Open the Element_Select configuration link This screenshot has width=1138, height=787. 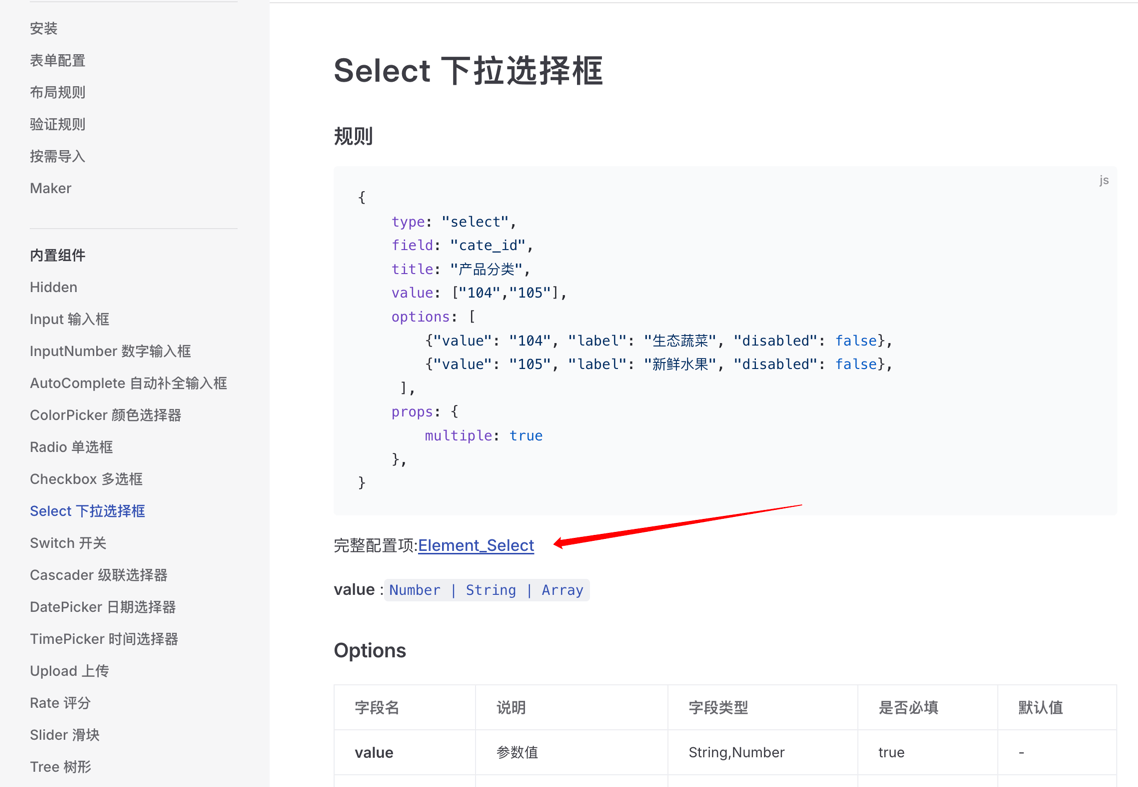click(x=476, y=545)
